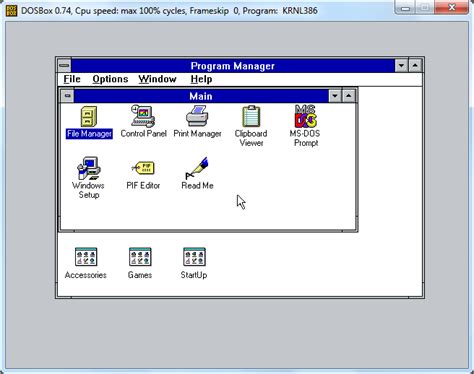Viewport: 474px width, 374px height.
Task: Select the MS-DOS Prompt icon
Action: point(306,116)
